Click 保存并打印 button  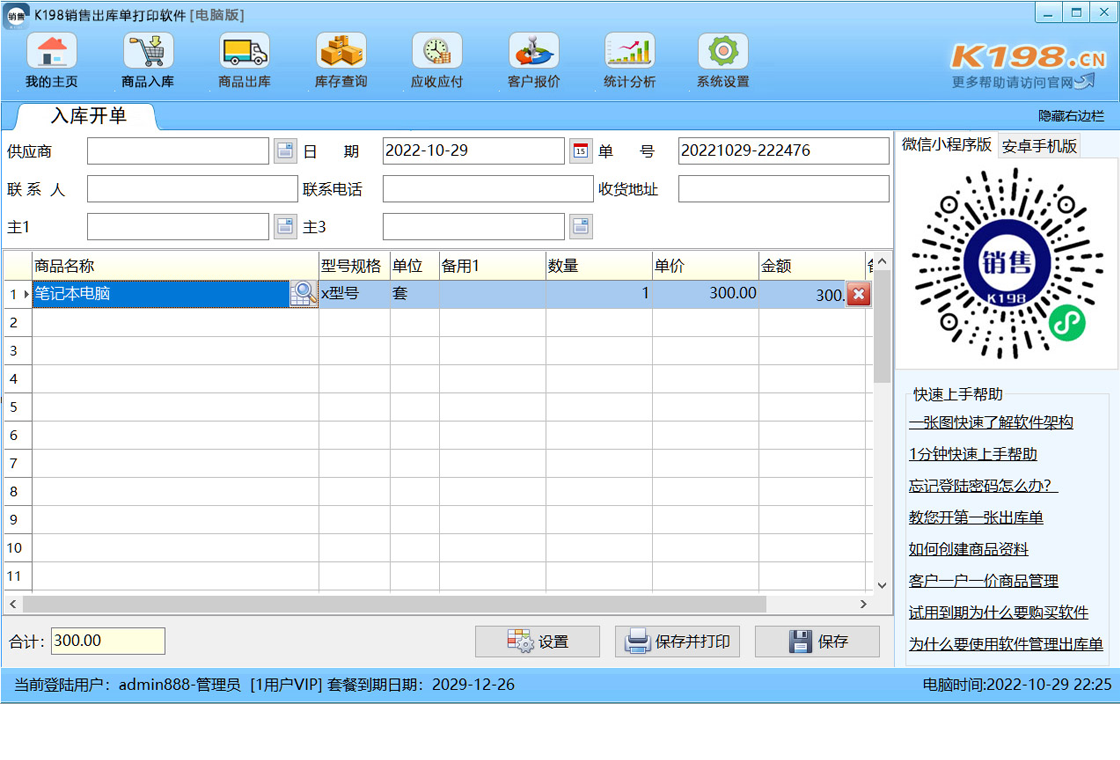[x=677, y=641]
